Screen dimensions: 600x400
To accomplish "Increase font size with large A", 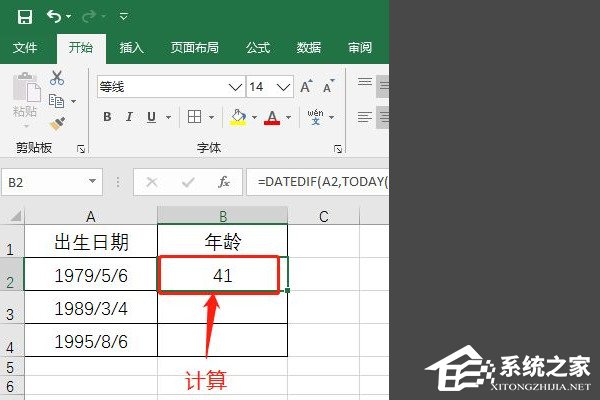I will pyautogui.click(x=306, y=87).
